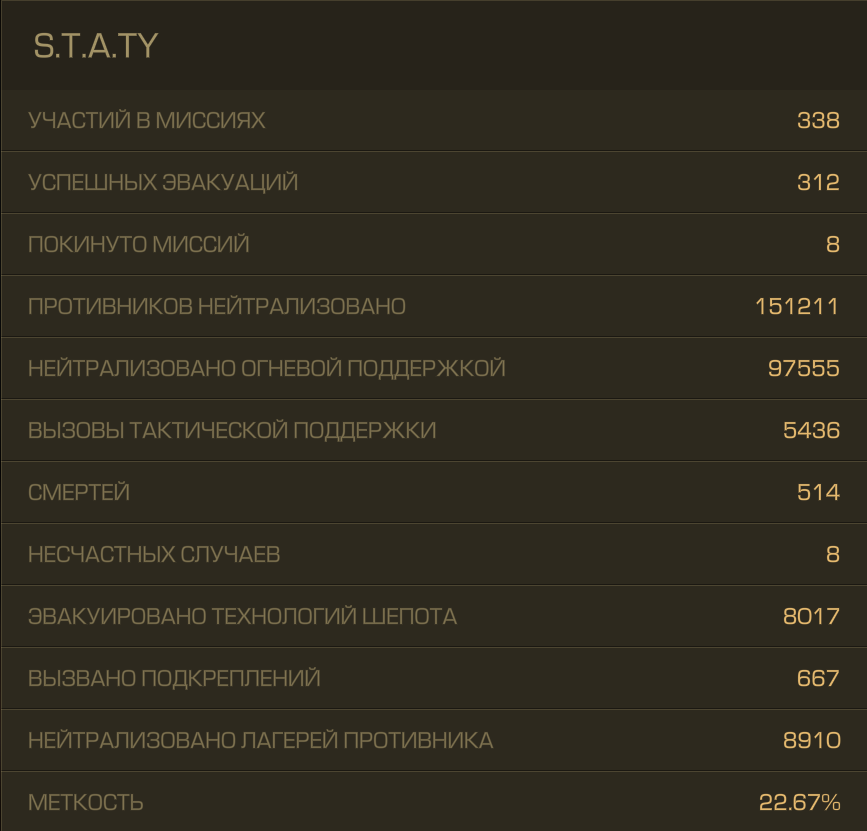Click the 97555 fire support value
The image size is (867, 831).
pyautogui.click(x=804, y=368)
